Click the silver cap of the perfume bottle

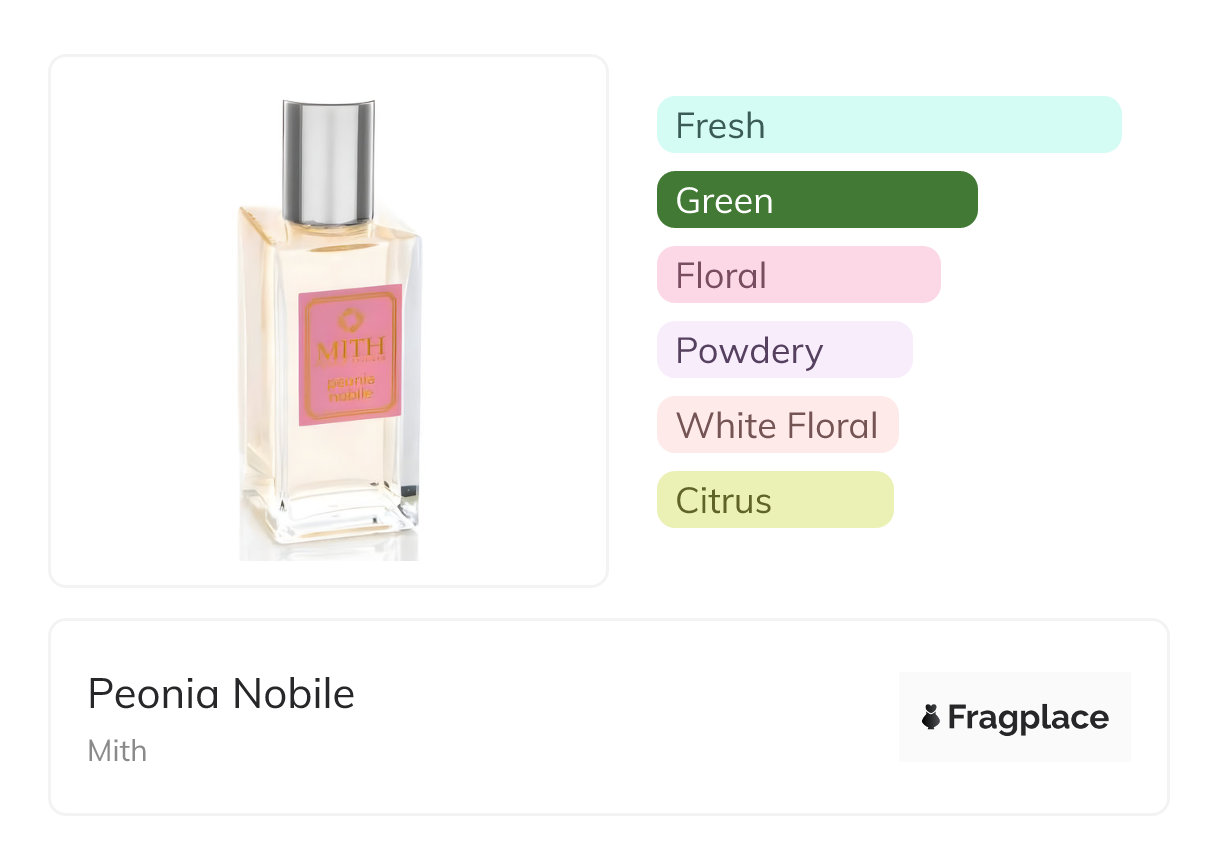point(328,158)
